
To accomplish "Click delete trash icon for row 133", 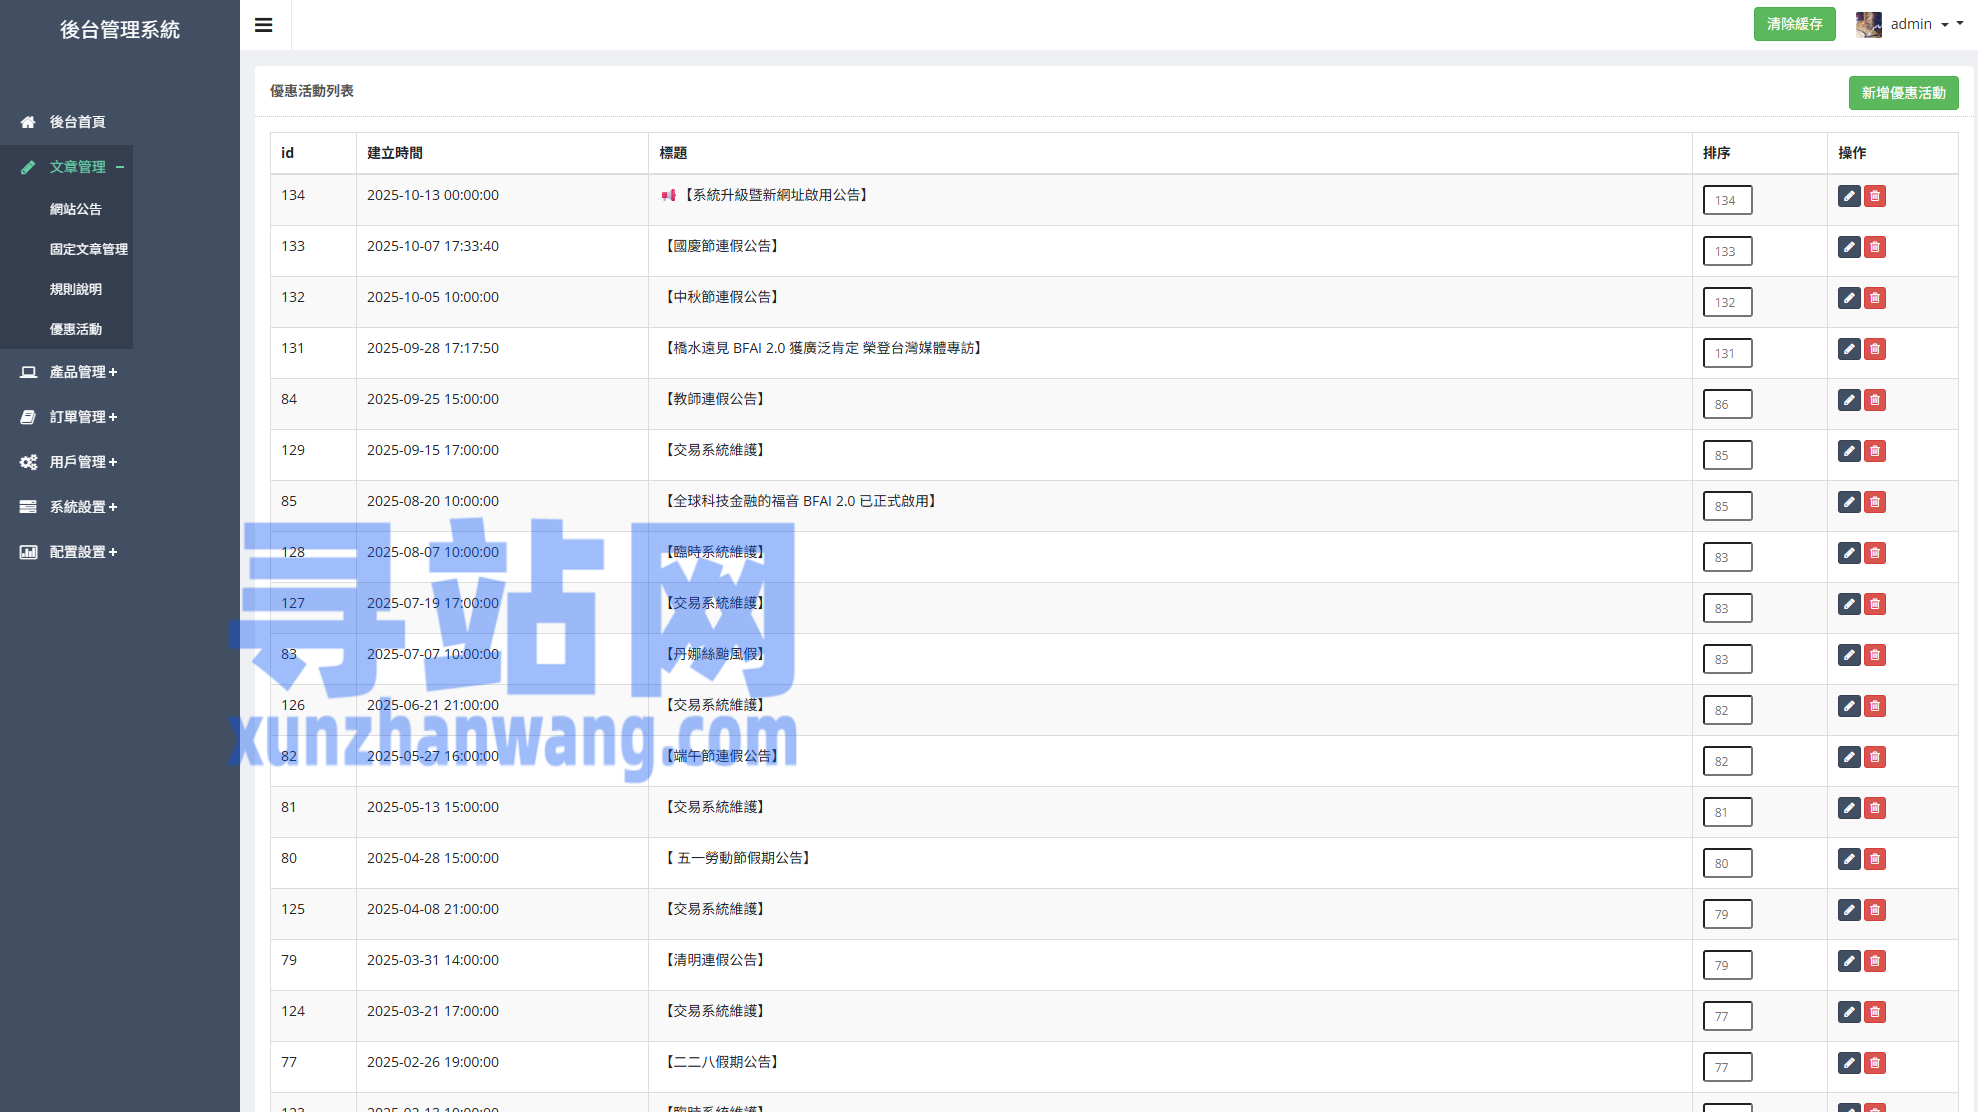I will (x=1875, y=247).
